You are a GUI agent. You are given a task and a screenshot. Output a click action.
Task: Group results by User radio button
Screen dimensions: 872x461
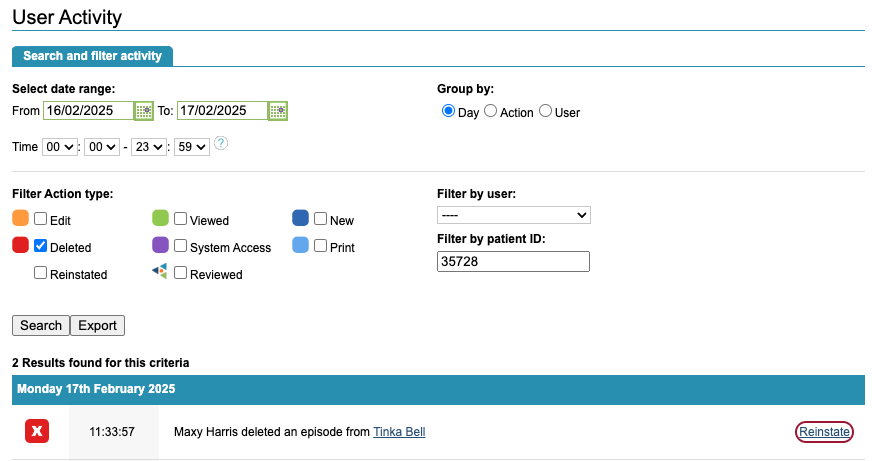pos(546,112)
